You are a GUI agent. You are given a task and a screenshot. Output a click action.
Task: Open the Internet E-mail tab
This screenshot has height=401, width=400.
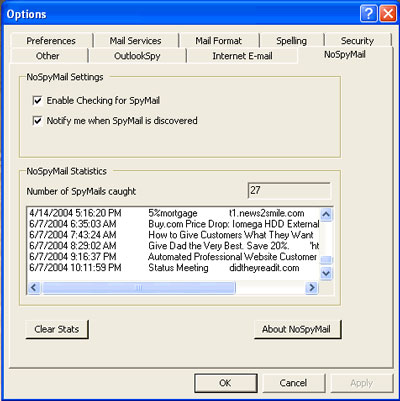pyautogui.click(x=242, y=56)
